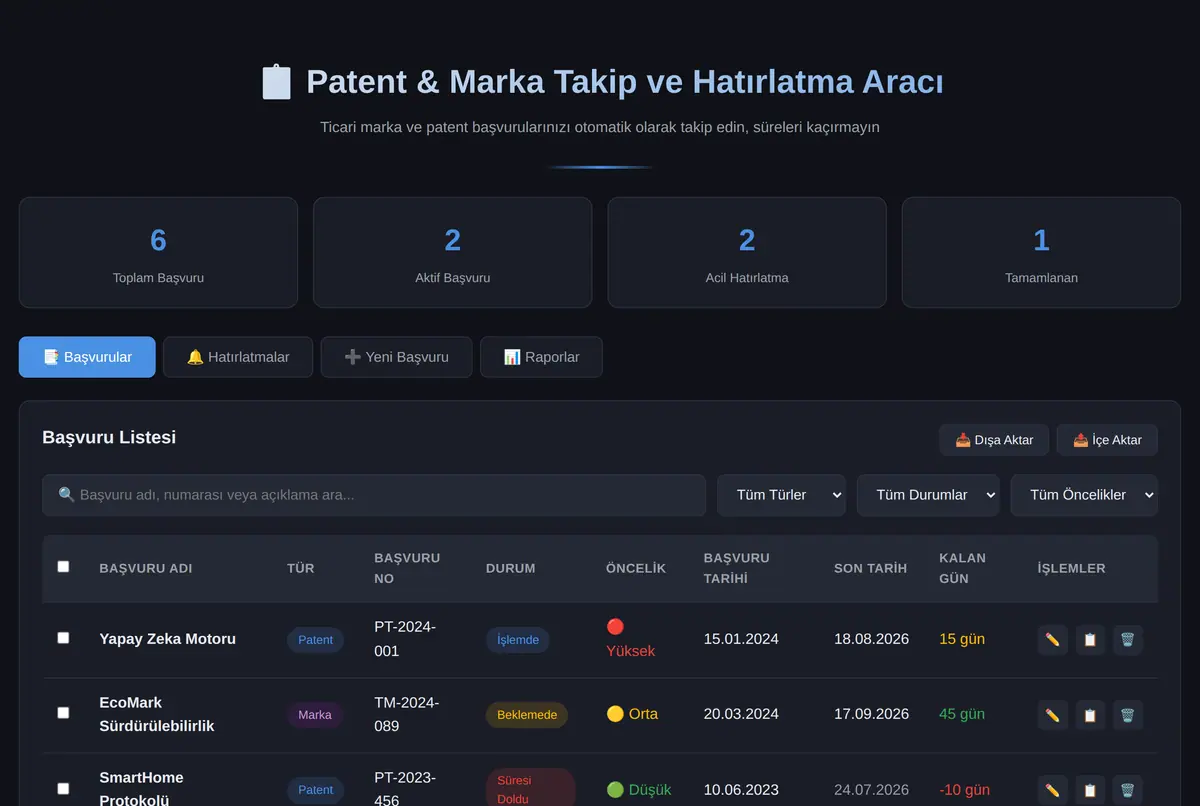Click the Aktif Başvuru stat card
This screenshot has height=806, width=1200.
pos(453,252)
